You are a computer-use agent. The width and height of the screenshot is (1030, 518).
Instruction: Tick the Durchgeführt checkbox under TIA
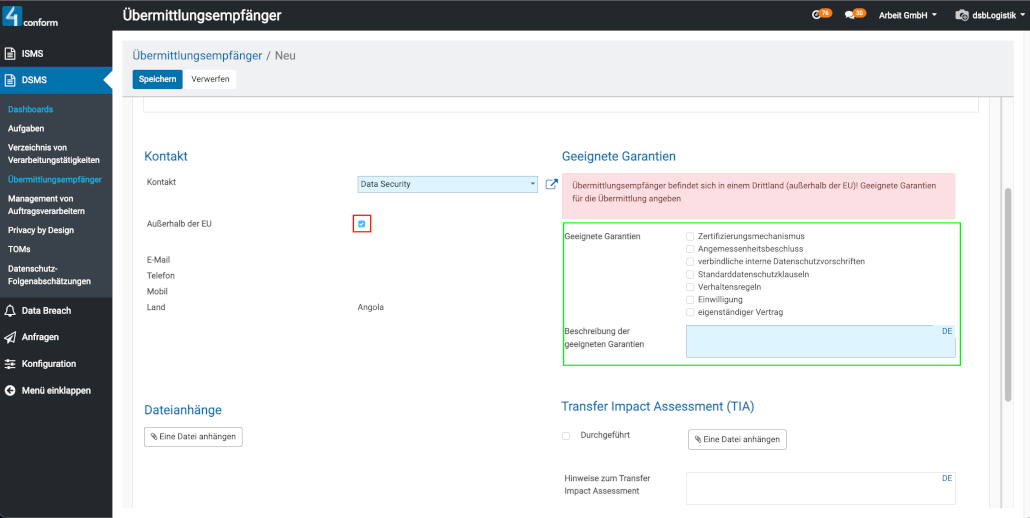click(x=566, y=436)
